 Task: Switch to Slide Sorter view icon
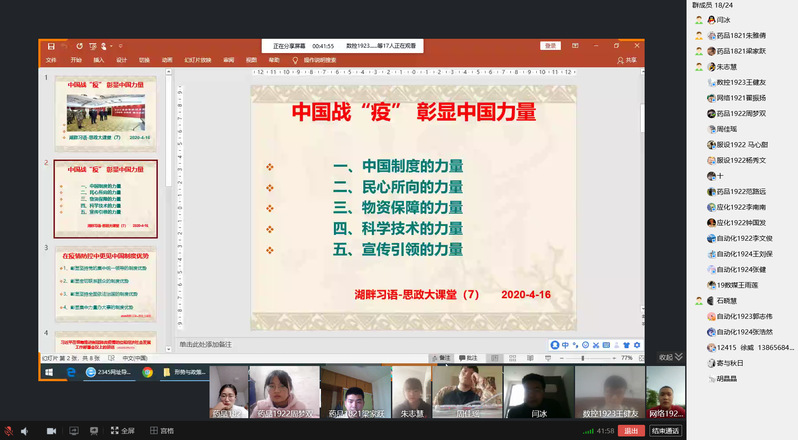click(x=512, y=358)
